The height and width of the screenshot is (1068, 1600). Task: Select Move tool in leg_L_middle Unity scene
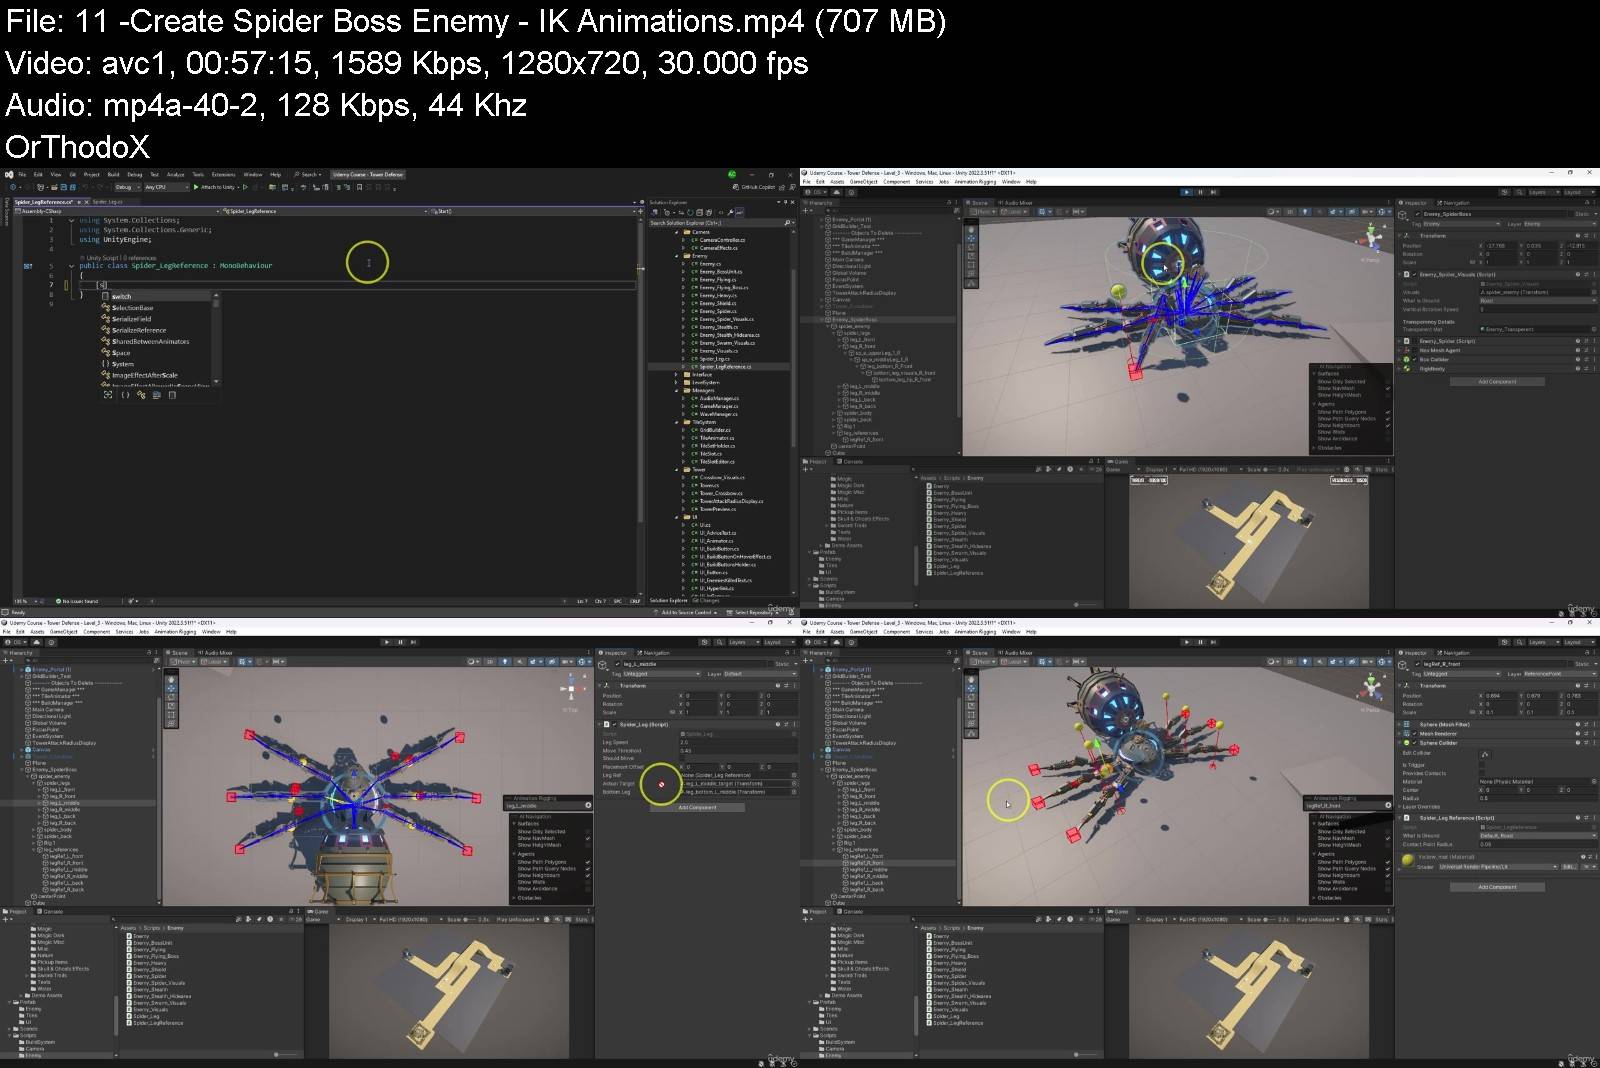[171, 688]
